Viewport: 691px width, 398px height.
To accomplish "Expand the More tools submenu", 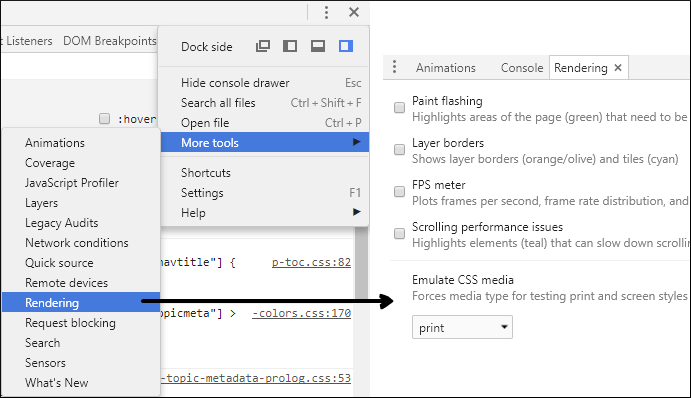I will (265, 142).
